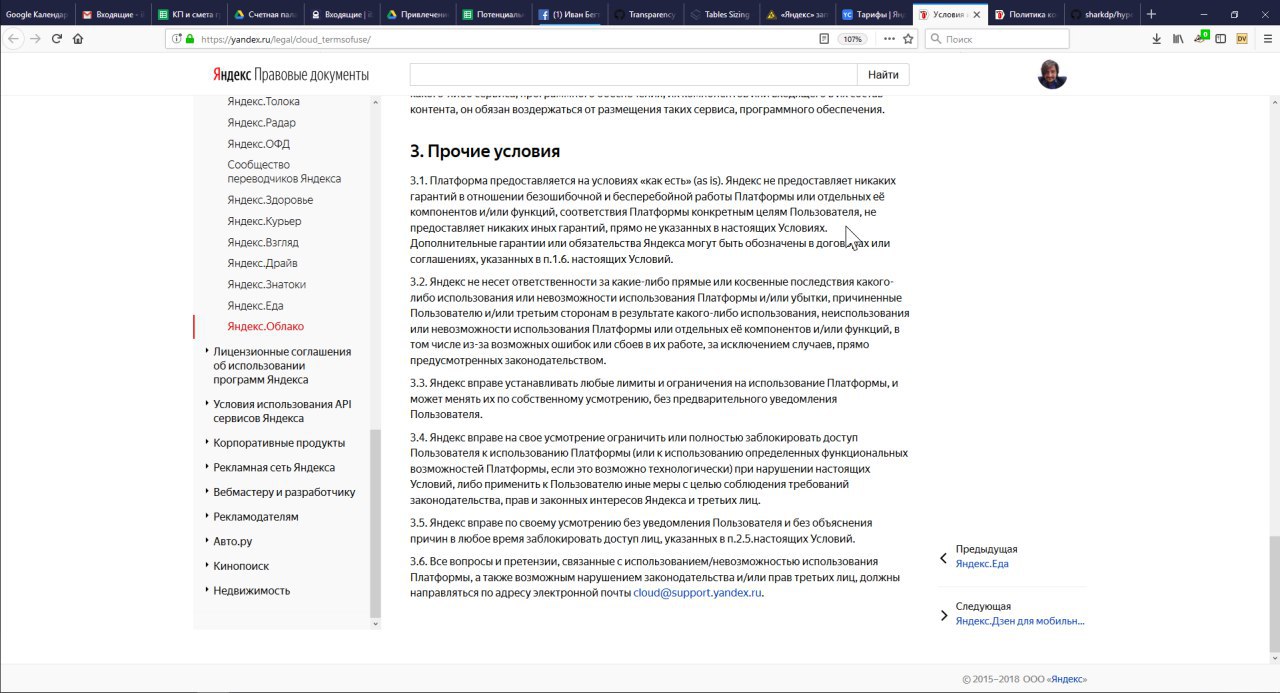Bookmark this page with the star

pyautogui.click(x=908, y=38)
